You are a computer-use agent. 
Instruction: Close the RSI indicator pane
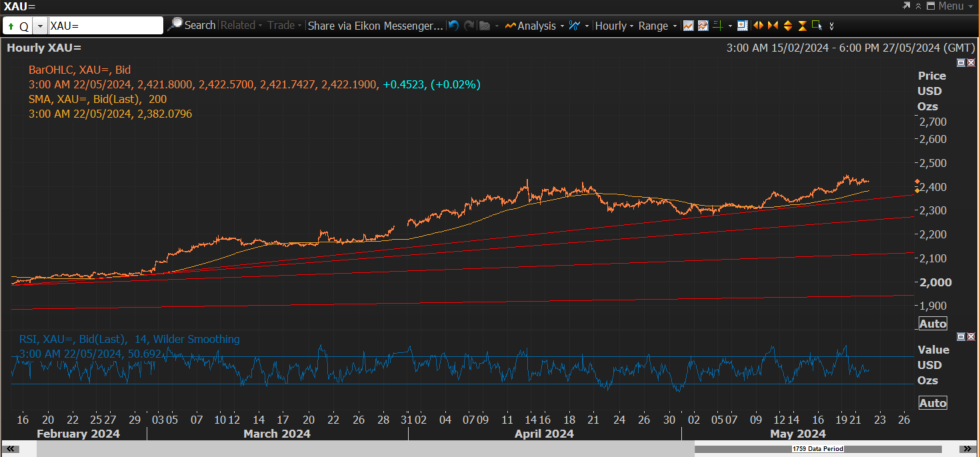coord(971,336)
